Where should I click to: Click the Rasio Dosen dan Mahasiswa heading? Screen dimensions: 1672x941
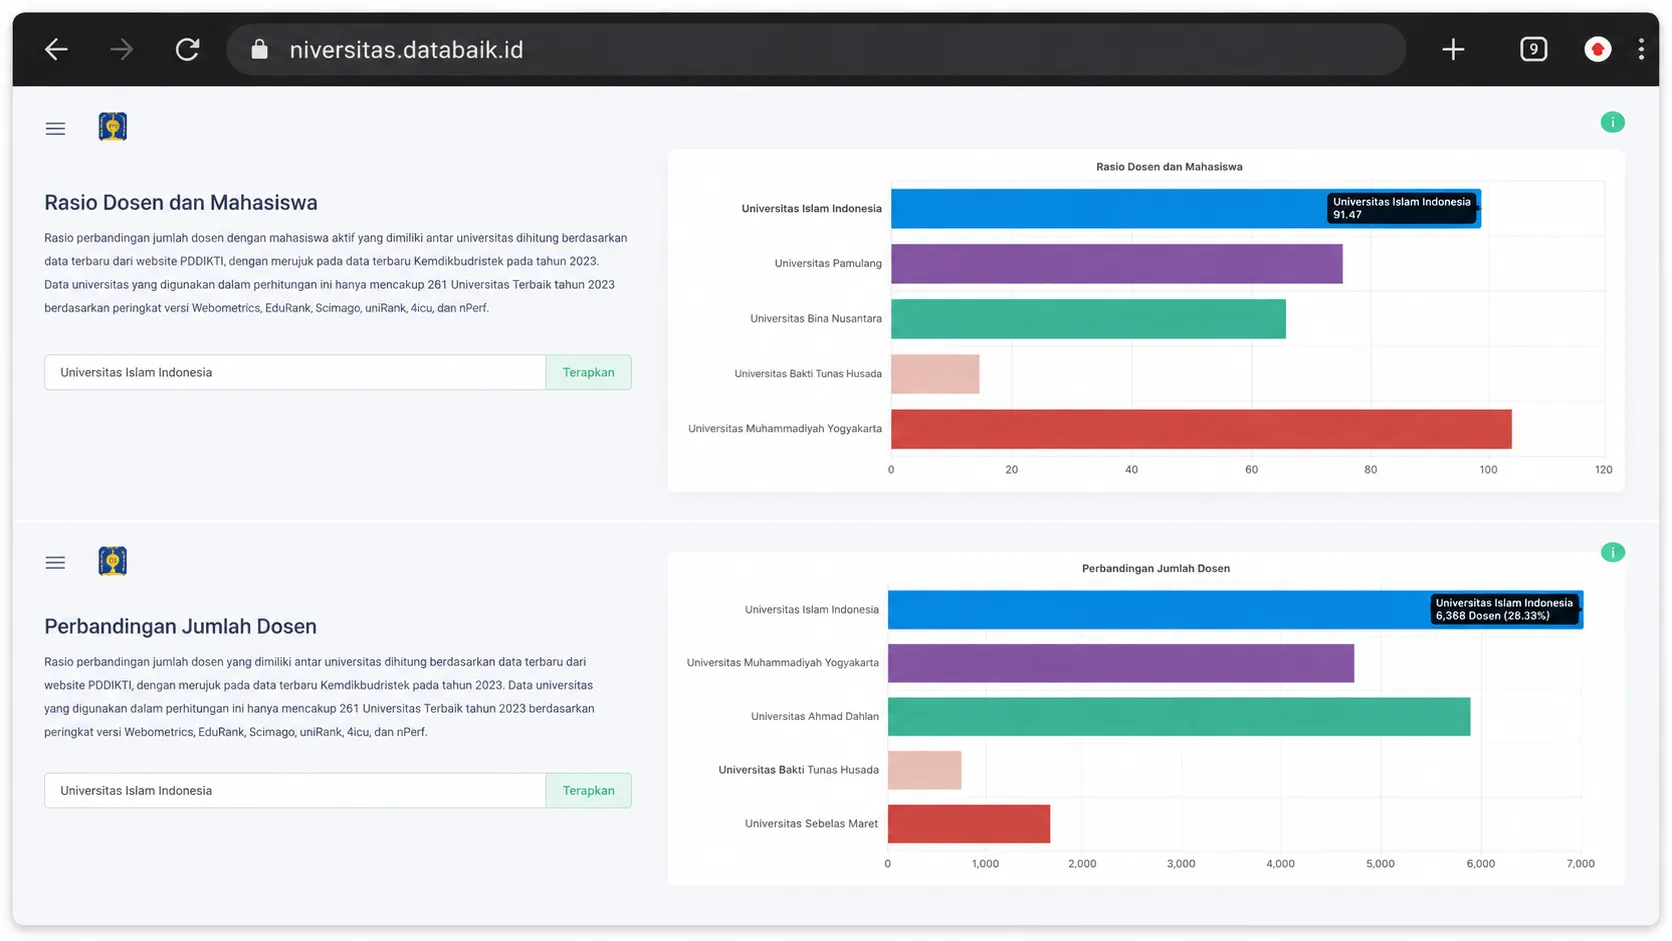pyautogui.click(x=181, y=202)
